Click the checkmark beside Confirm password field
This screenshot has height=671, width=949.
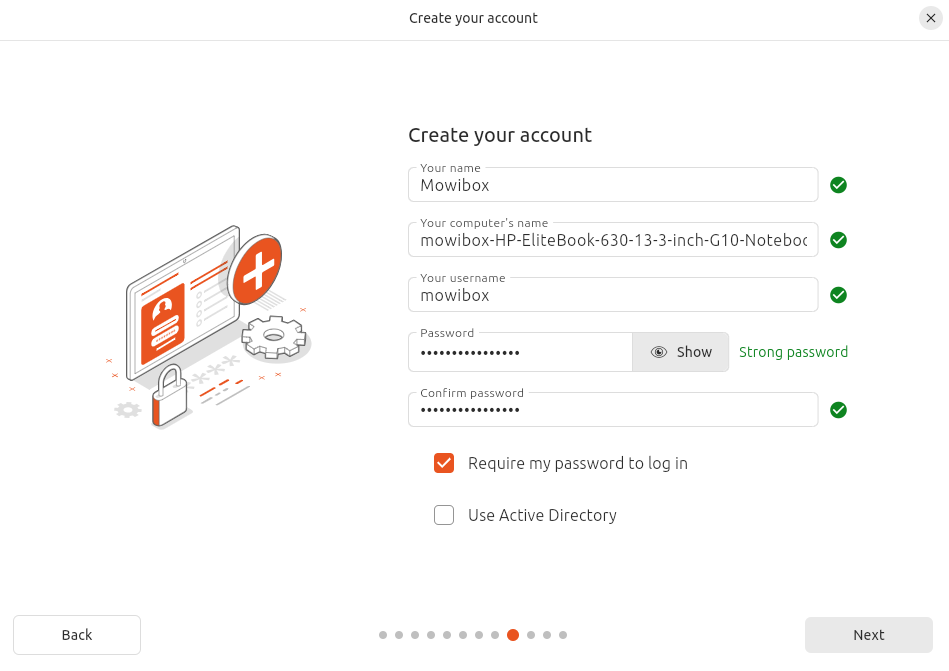point(838,410)
